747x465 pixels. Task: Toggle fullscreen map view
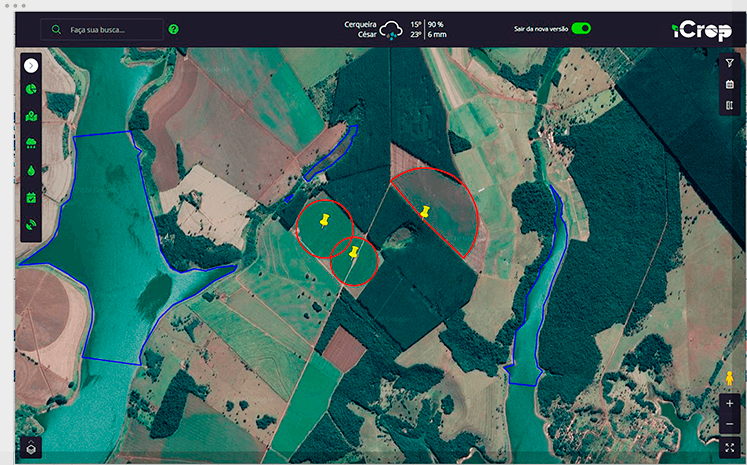[x=729, y=449]
